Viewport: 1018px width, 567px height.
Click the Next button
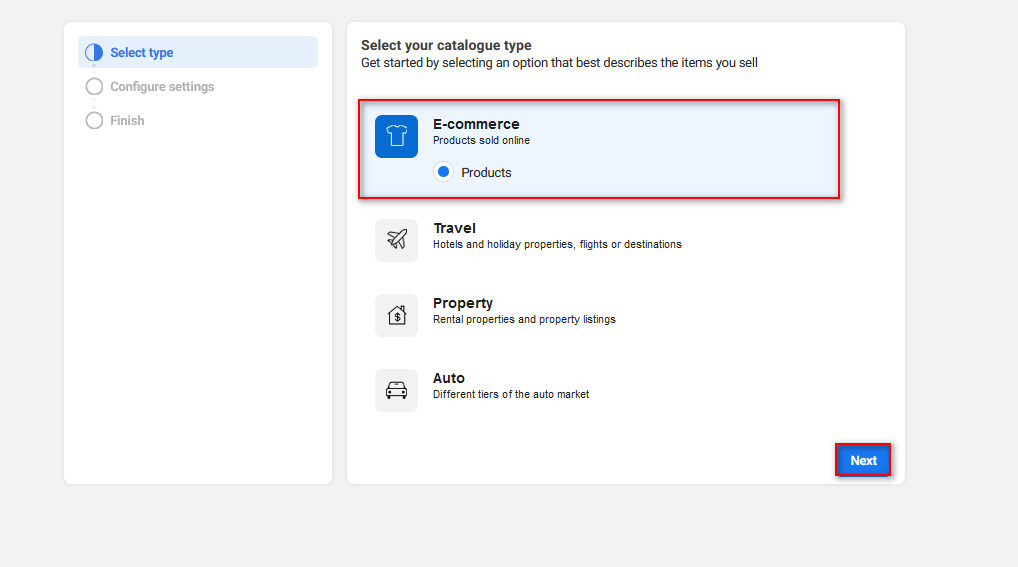pyautogui.click(x=863, y=460)
